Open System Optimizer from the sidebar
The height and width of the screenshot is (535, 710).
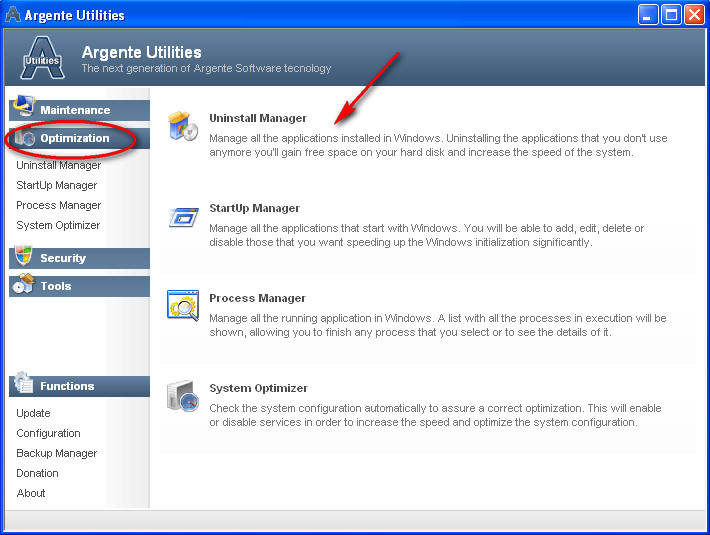pos(58,225)
